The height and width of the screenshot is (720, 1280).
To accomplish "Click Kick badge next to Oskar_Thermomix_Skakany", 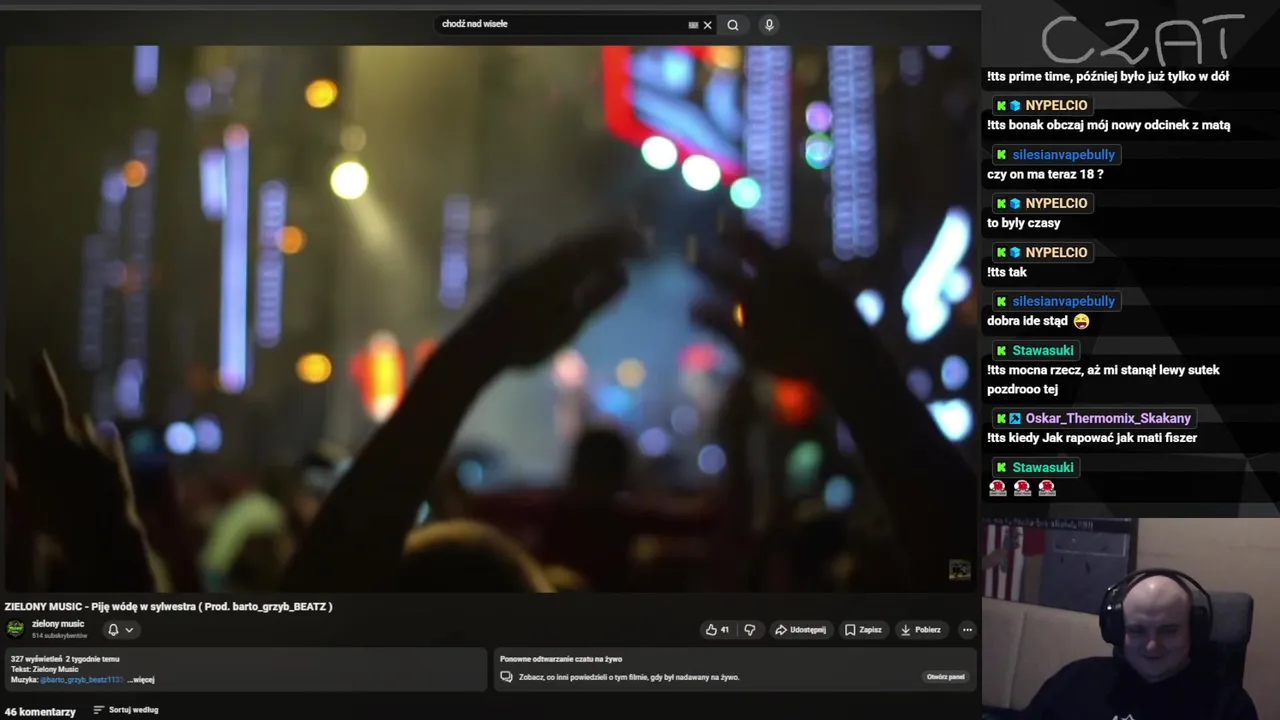I will tap(1001, 418).
